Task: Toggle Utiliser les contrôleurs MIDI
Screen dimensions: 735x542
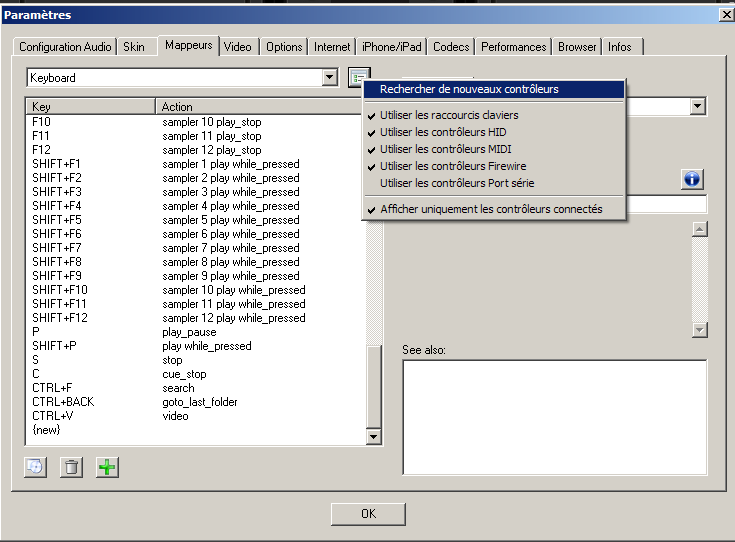Action: coord(446,149)
